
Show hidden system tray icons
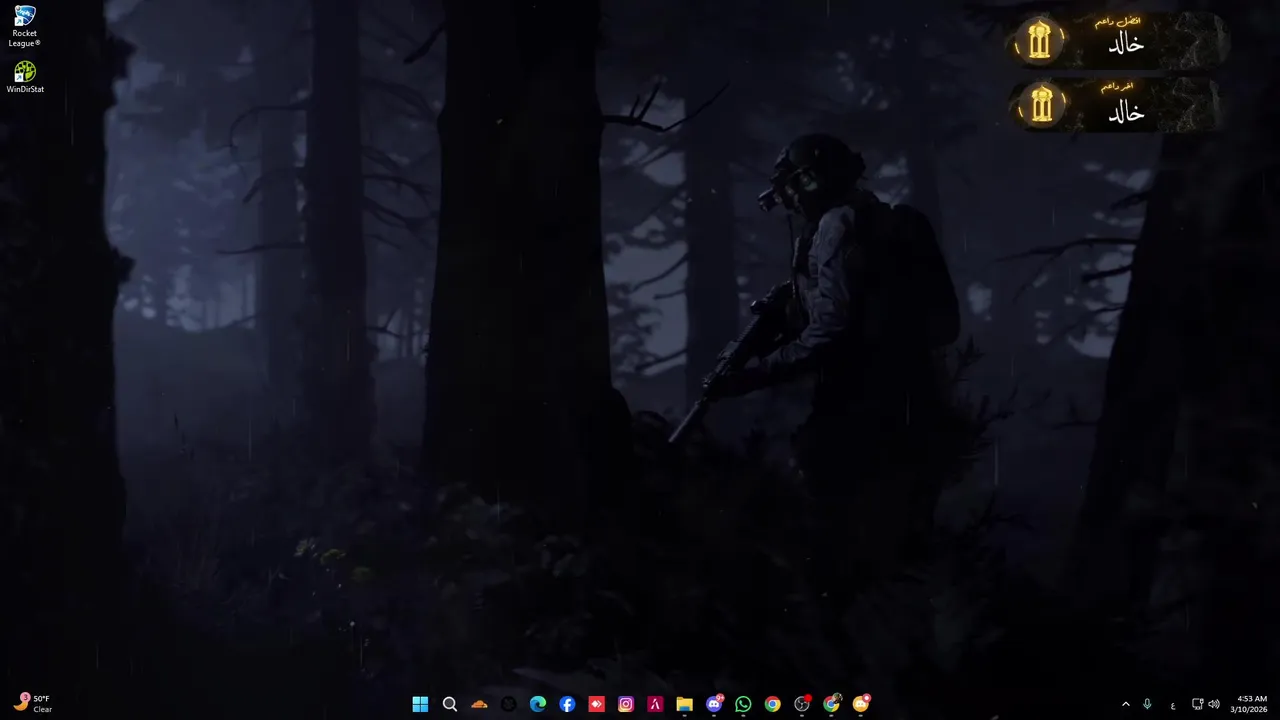1125,704
